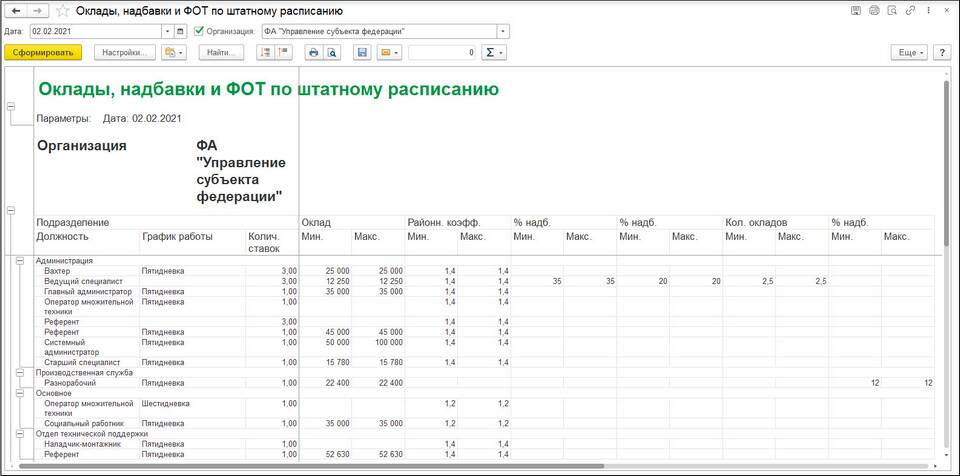Click the Сформировать button
The height and width of the screenshot is (476, 960).
click(43, 53)
